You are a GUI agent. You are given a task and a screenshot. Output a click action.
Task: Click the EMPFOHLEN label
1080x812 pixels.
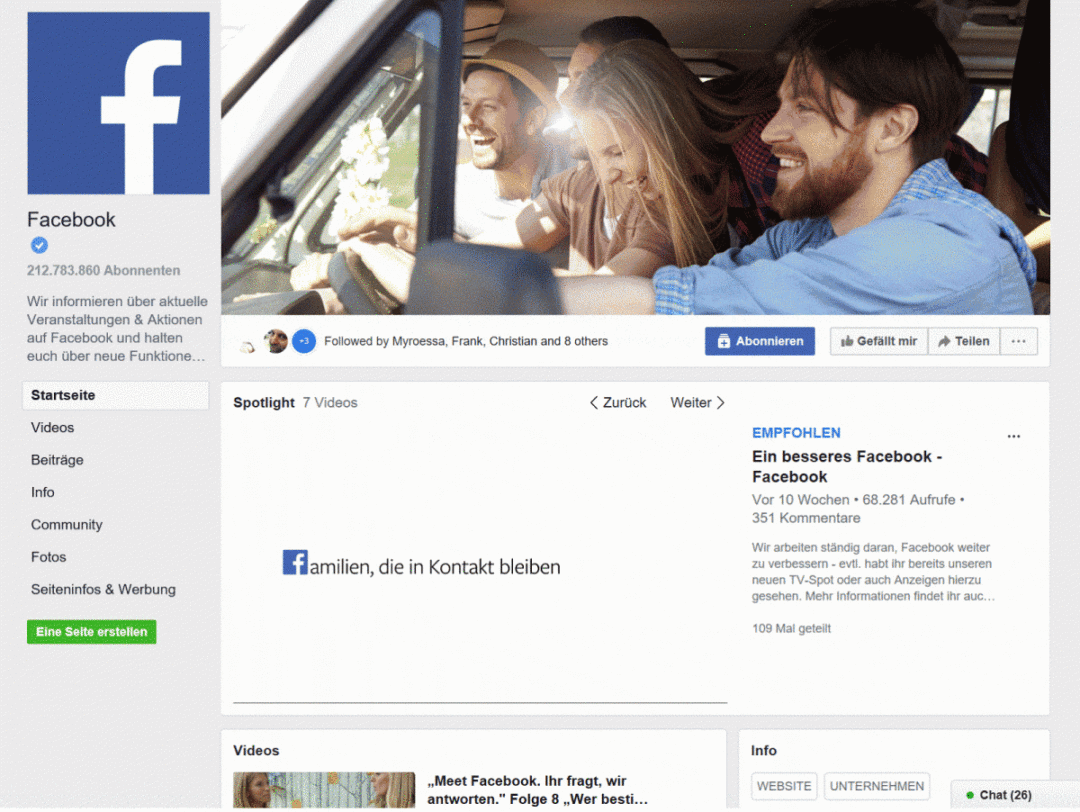(x=796, y=433)
